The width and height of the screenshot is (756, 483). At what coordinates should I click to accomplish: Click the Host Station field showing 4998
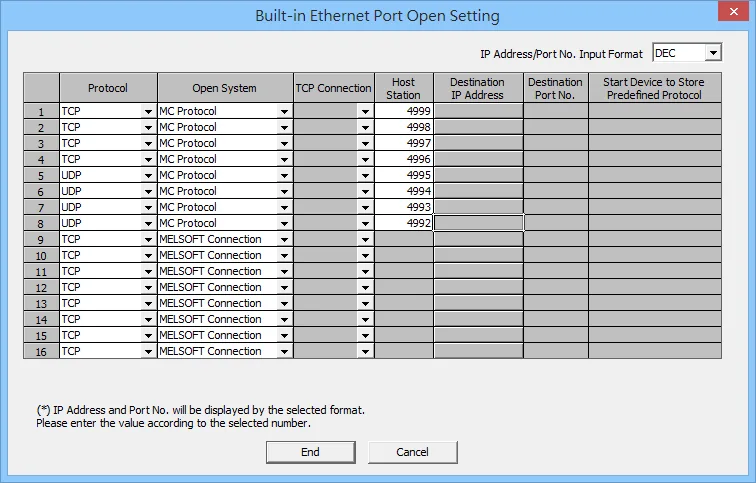point(404,127)
